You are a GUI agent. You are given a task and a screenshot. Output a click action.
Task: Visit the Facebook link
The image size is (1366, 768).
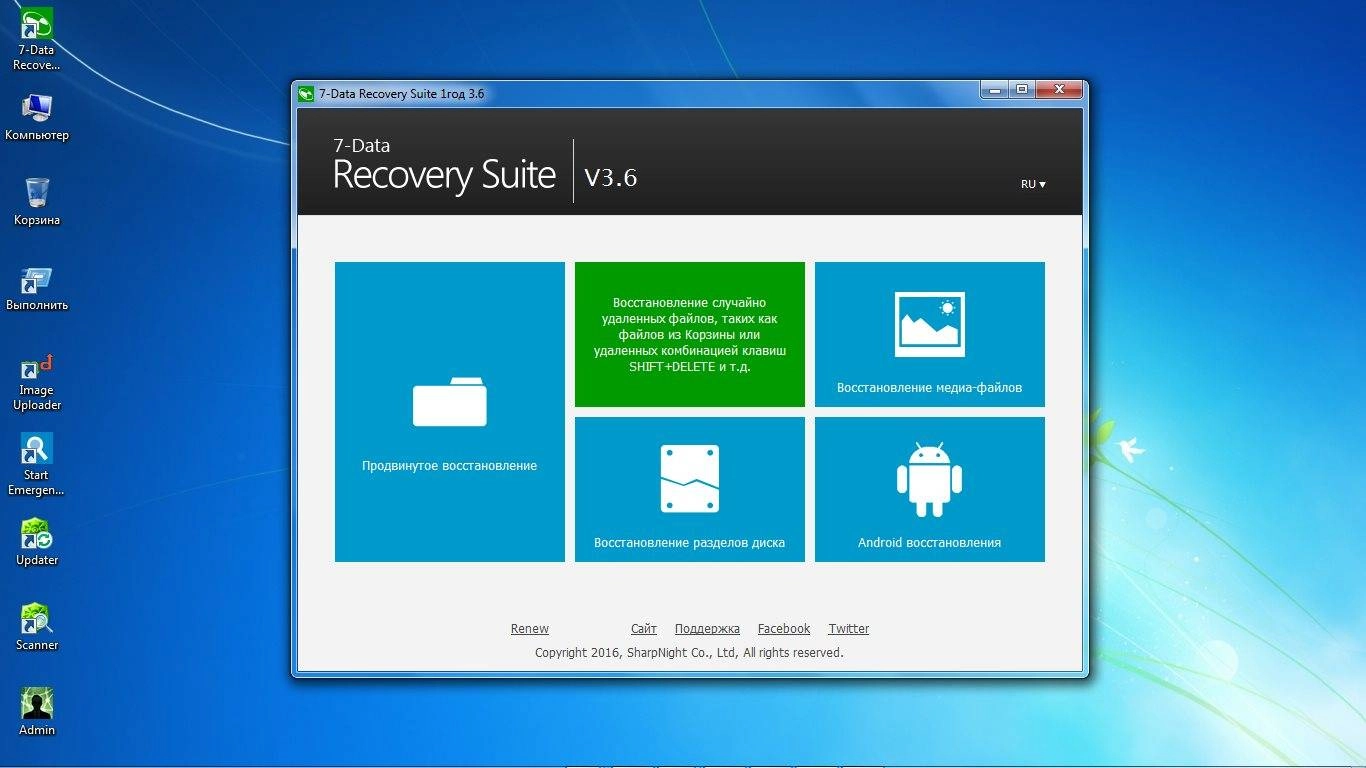(784, 629)
